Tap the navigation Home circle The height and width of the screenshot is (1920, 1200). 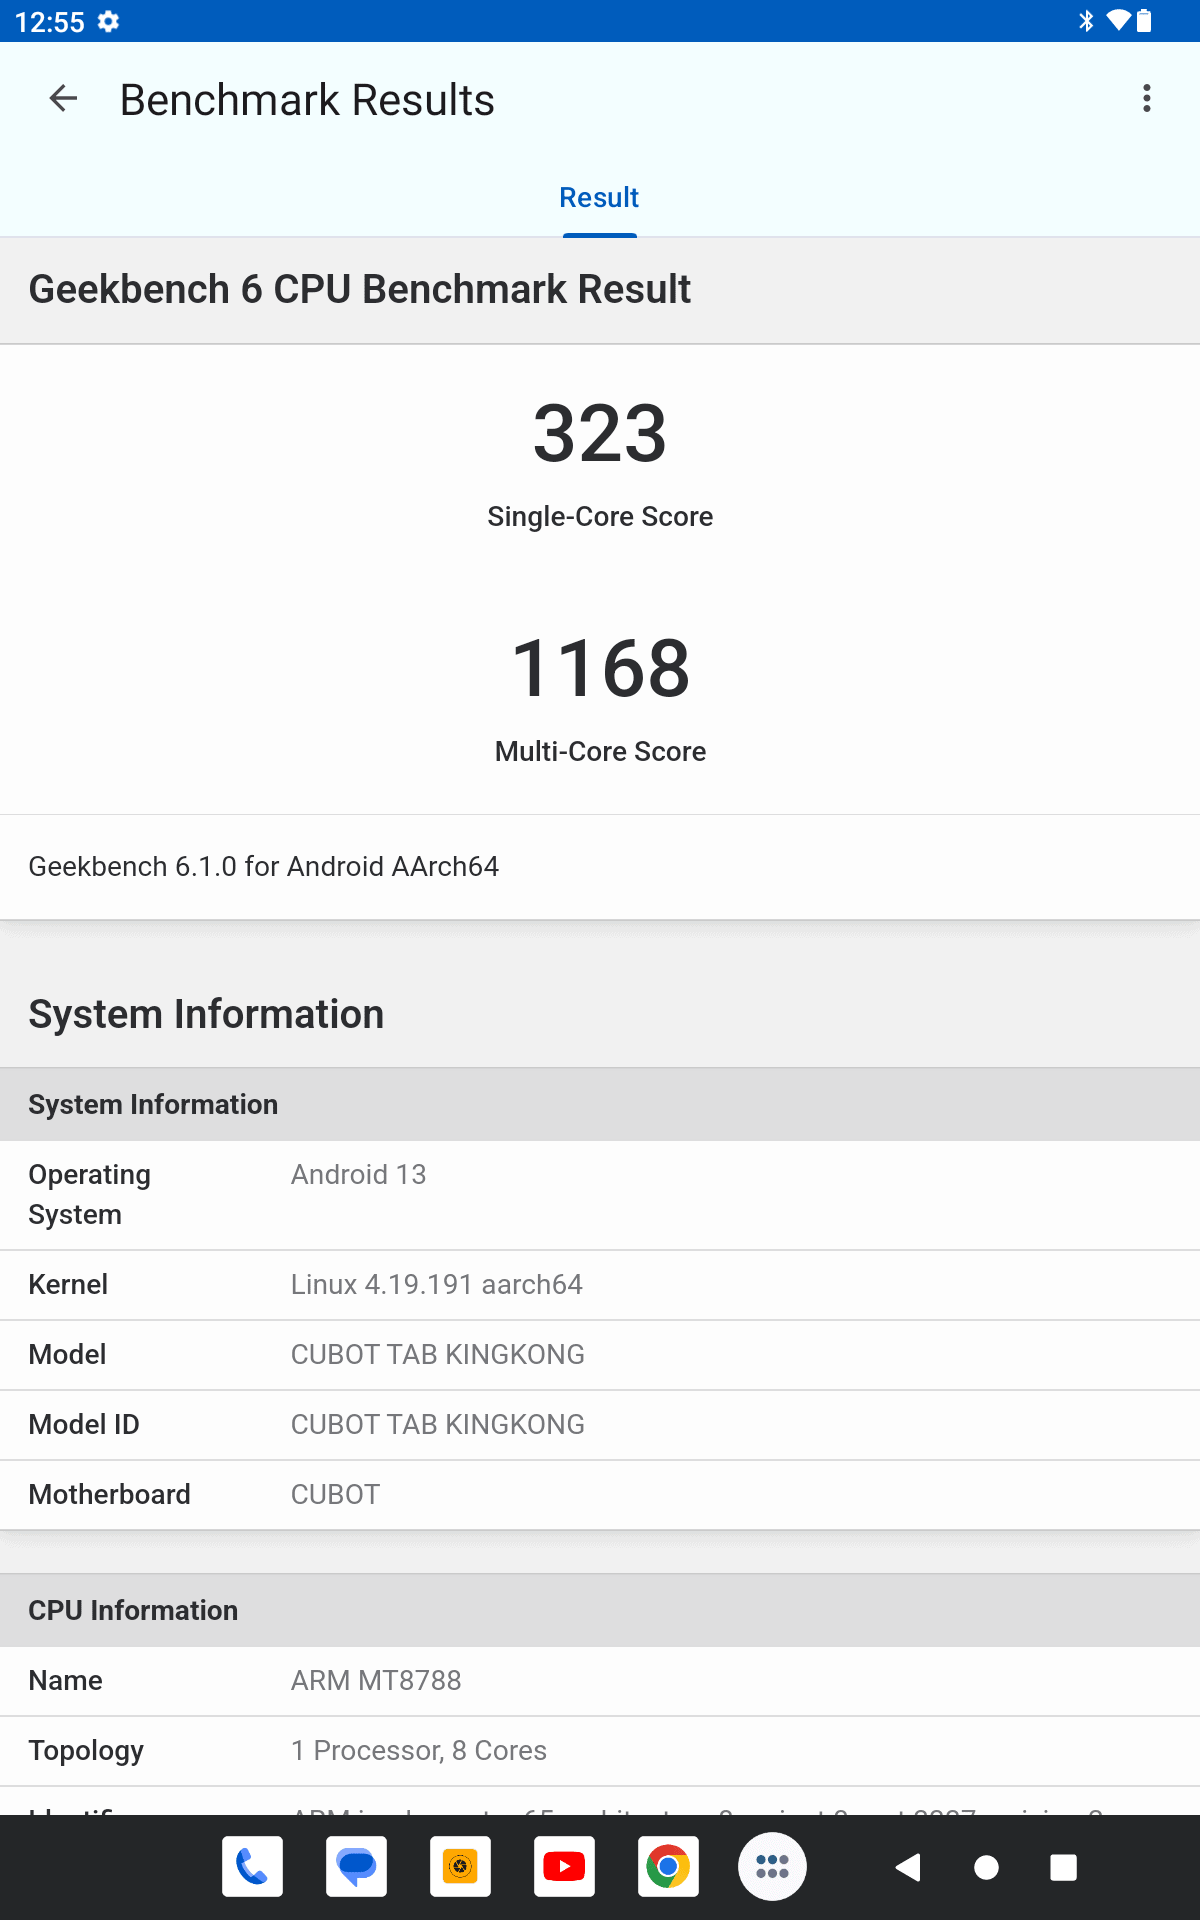pos(986,1867)
